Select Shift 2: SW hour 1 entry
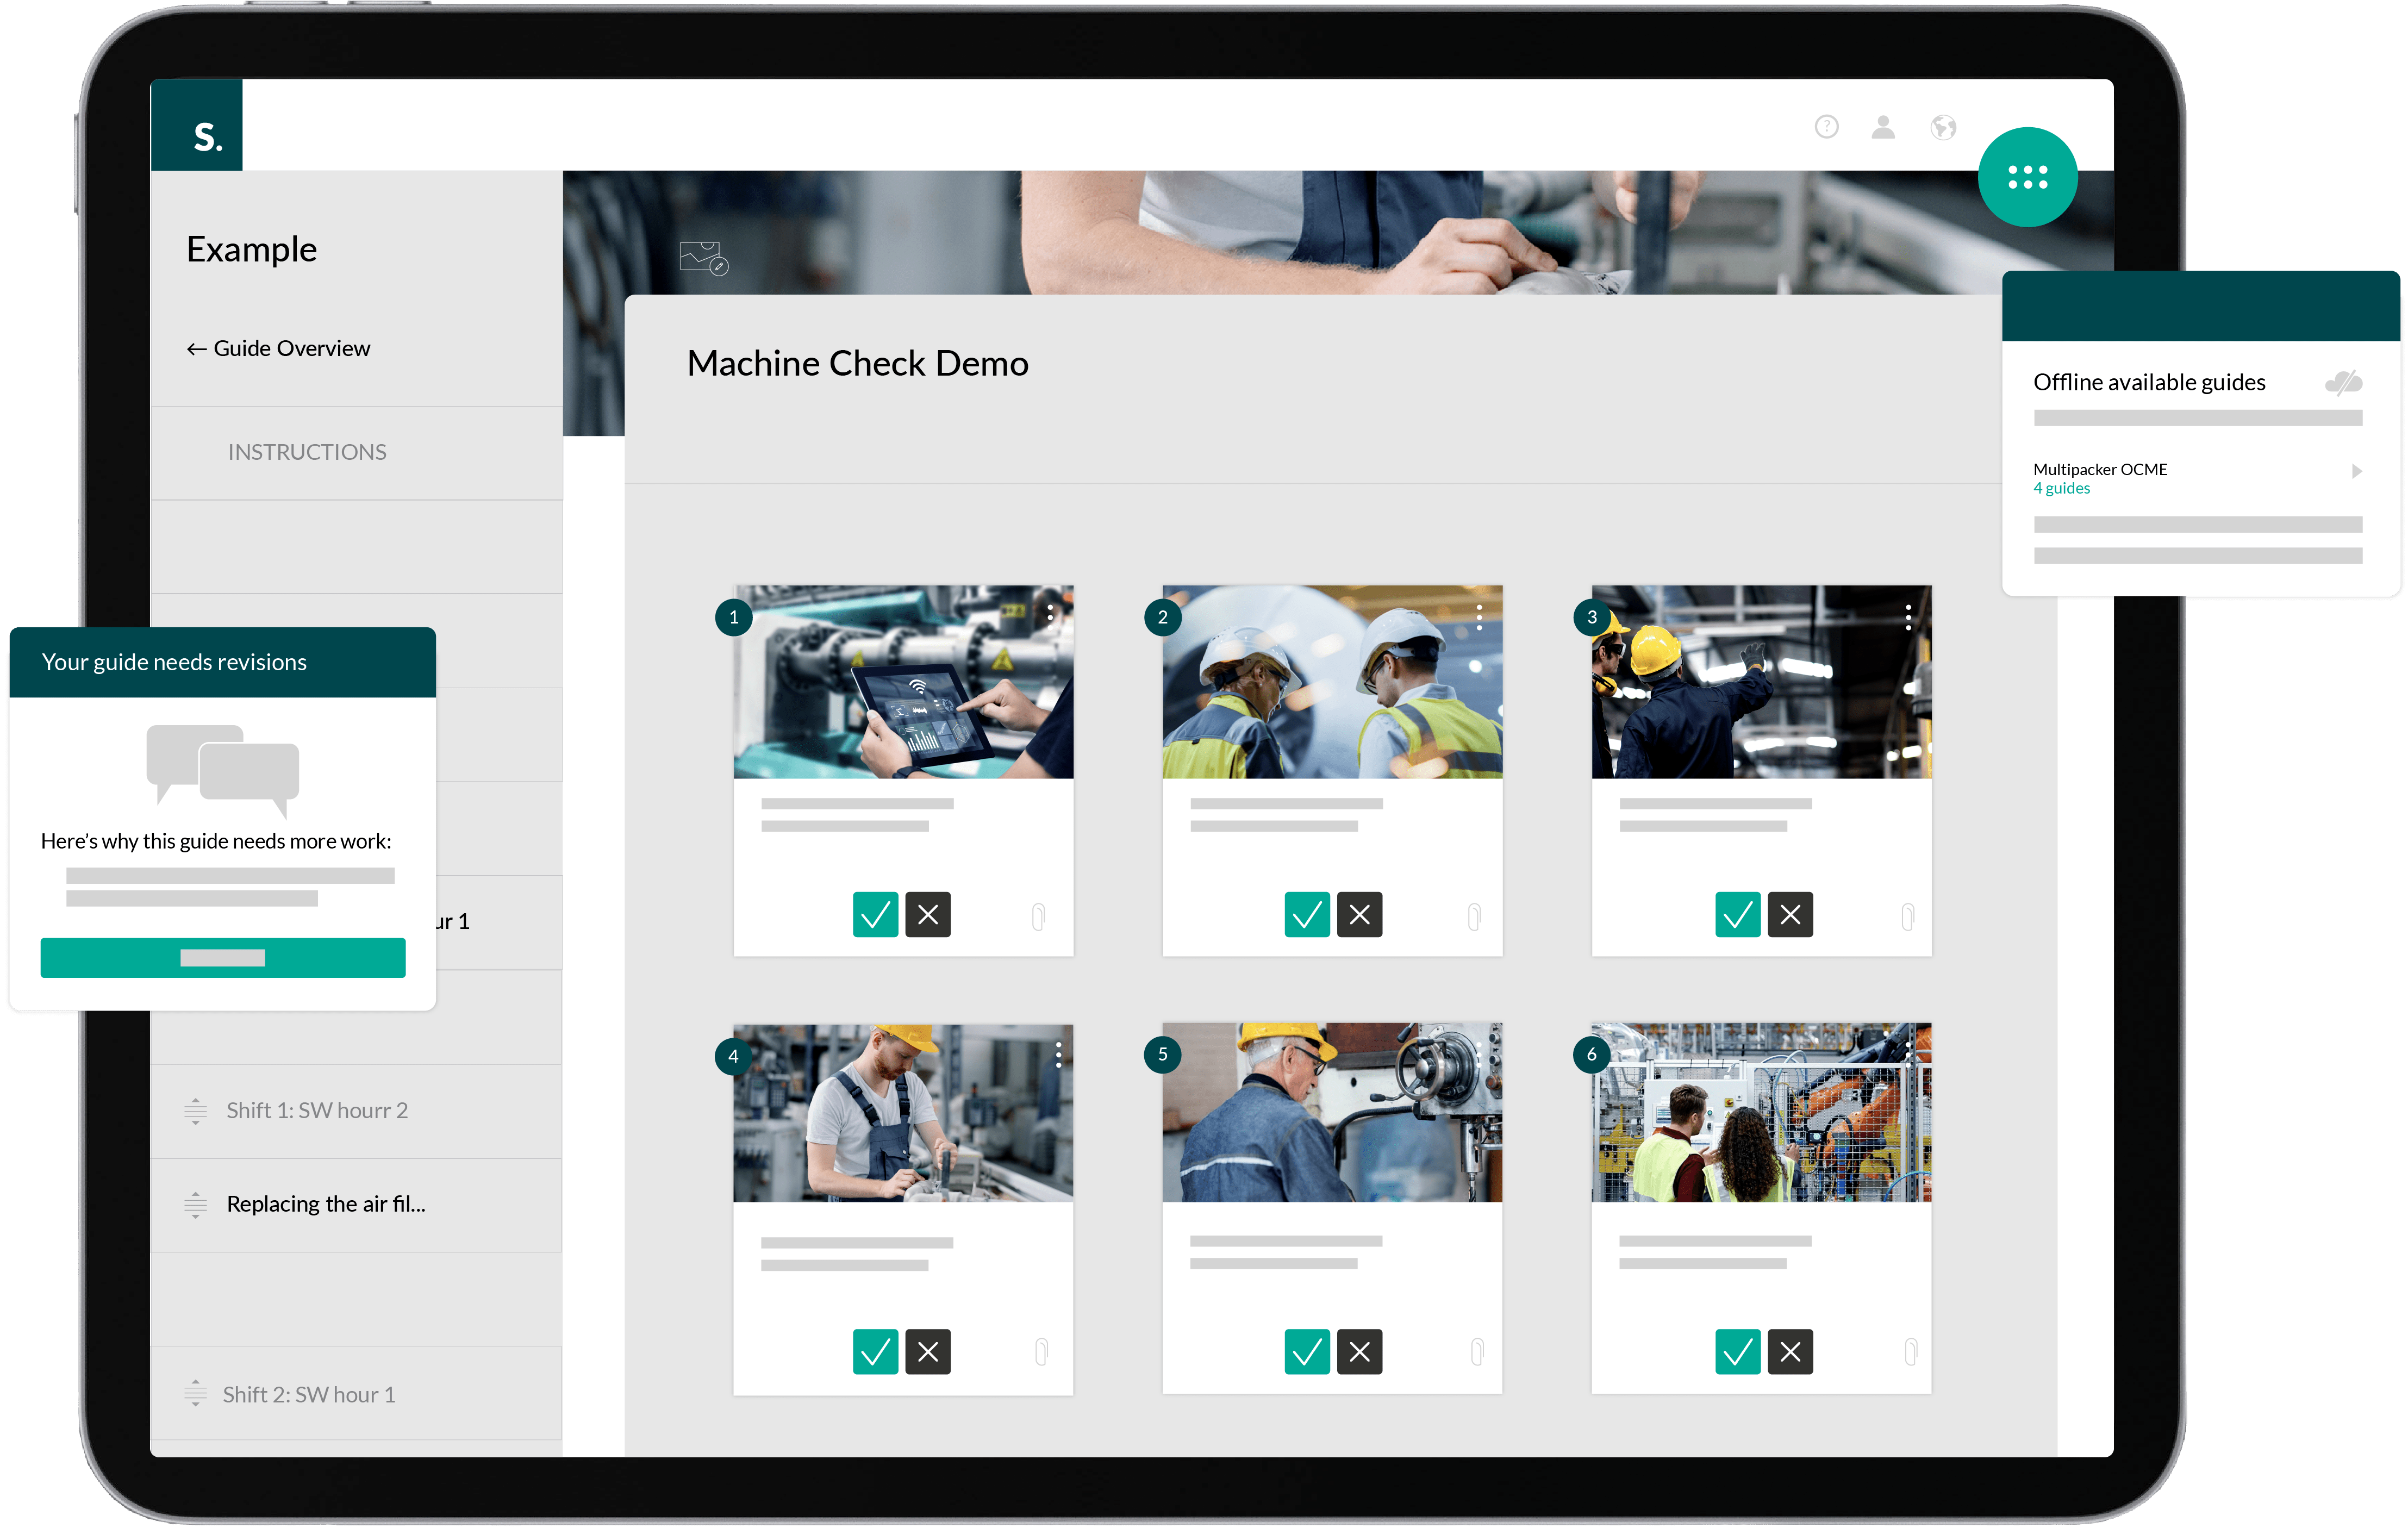The width and height of the screenshot is (2408, 1528). click(309, 1394)
